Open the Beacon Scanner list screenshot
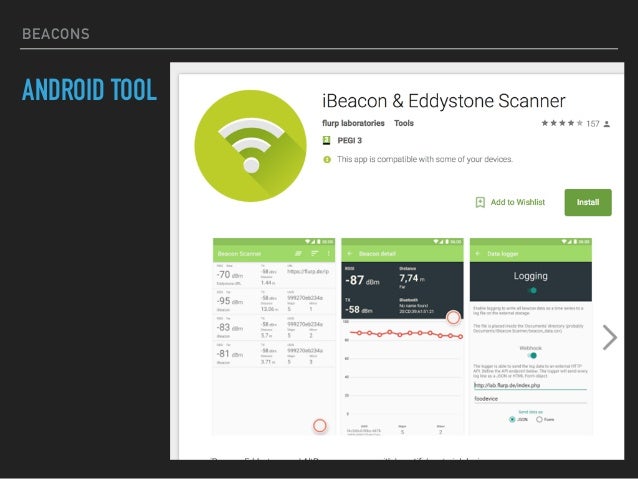The width and height of the screenshot is (638, 479). coord(274,337)
